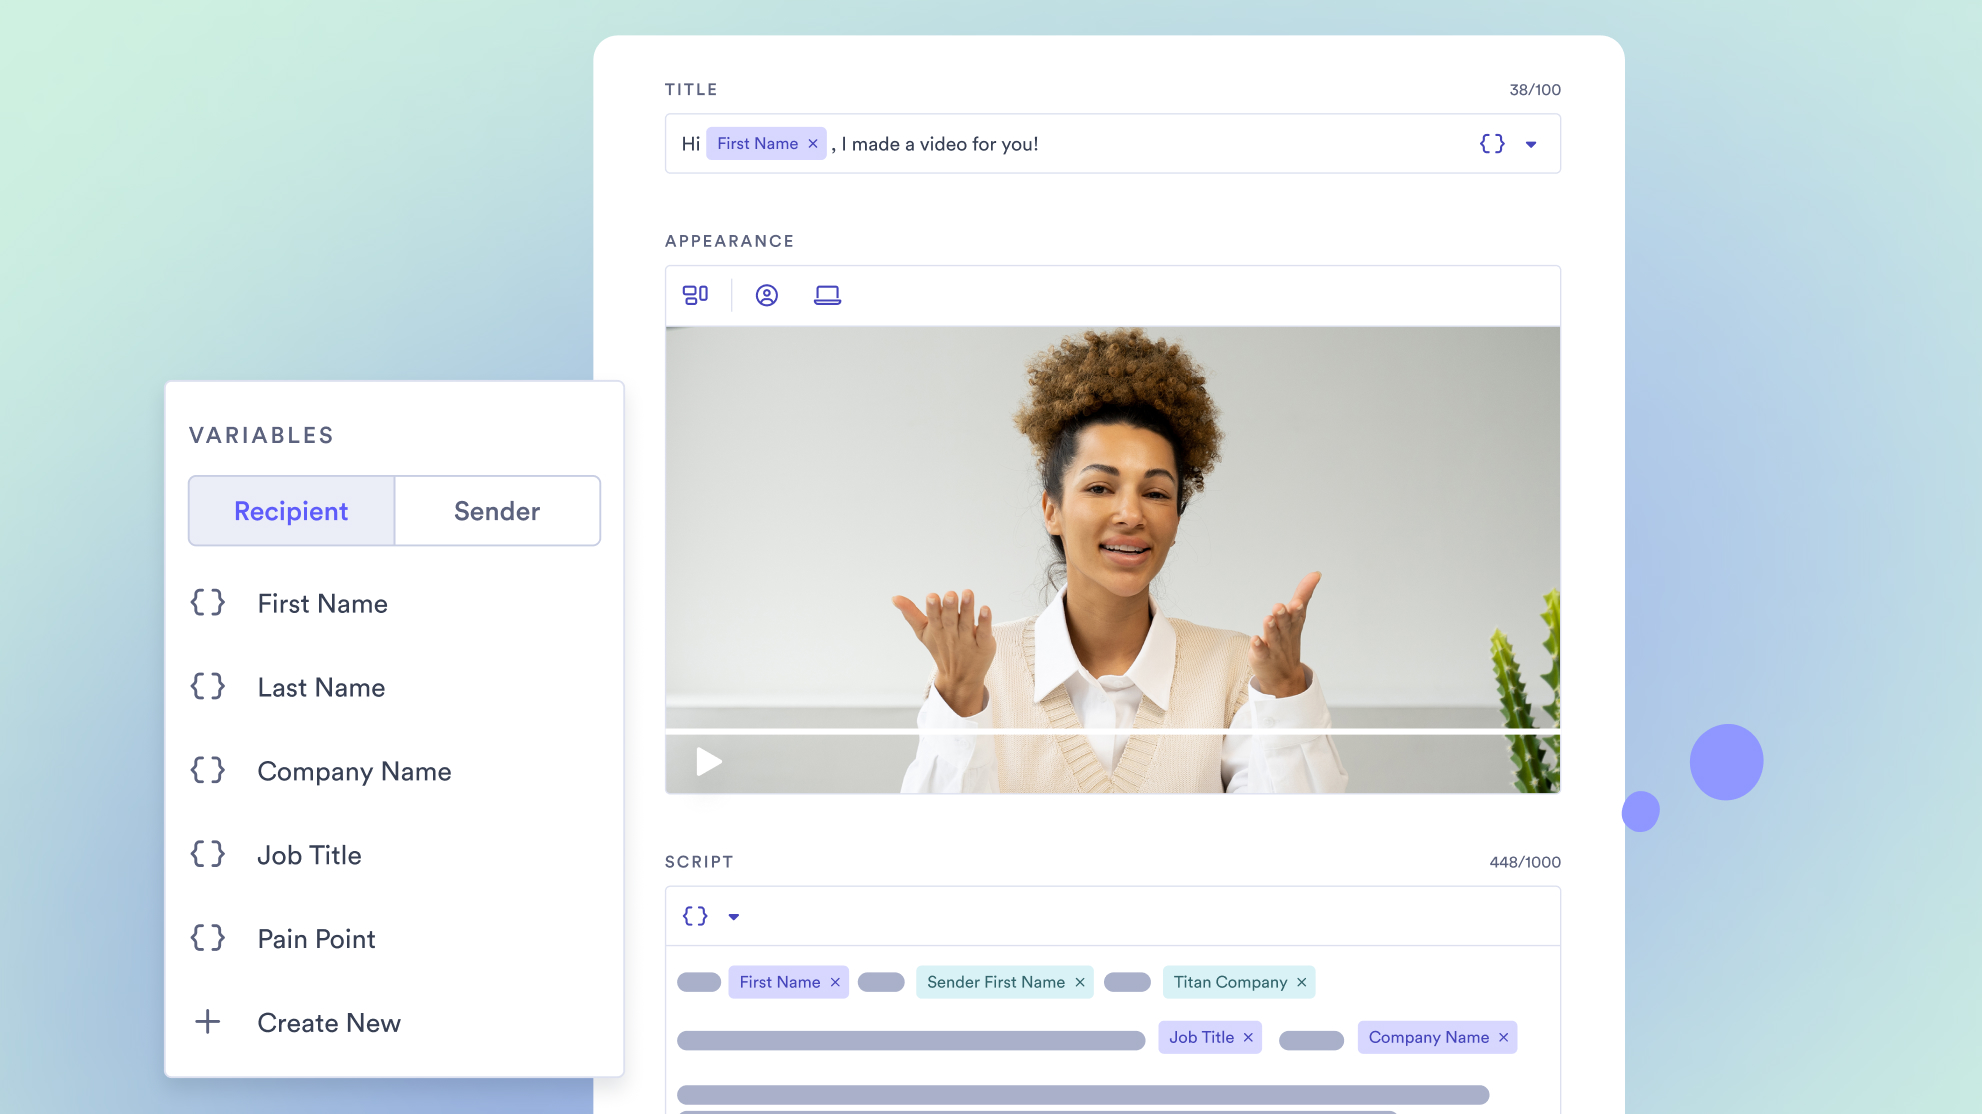Switch to the Sender variables tab
The height and width of the screenshot is (1114, 1982).
[496, 510]
